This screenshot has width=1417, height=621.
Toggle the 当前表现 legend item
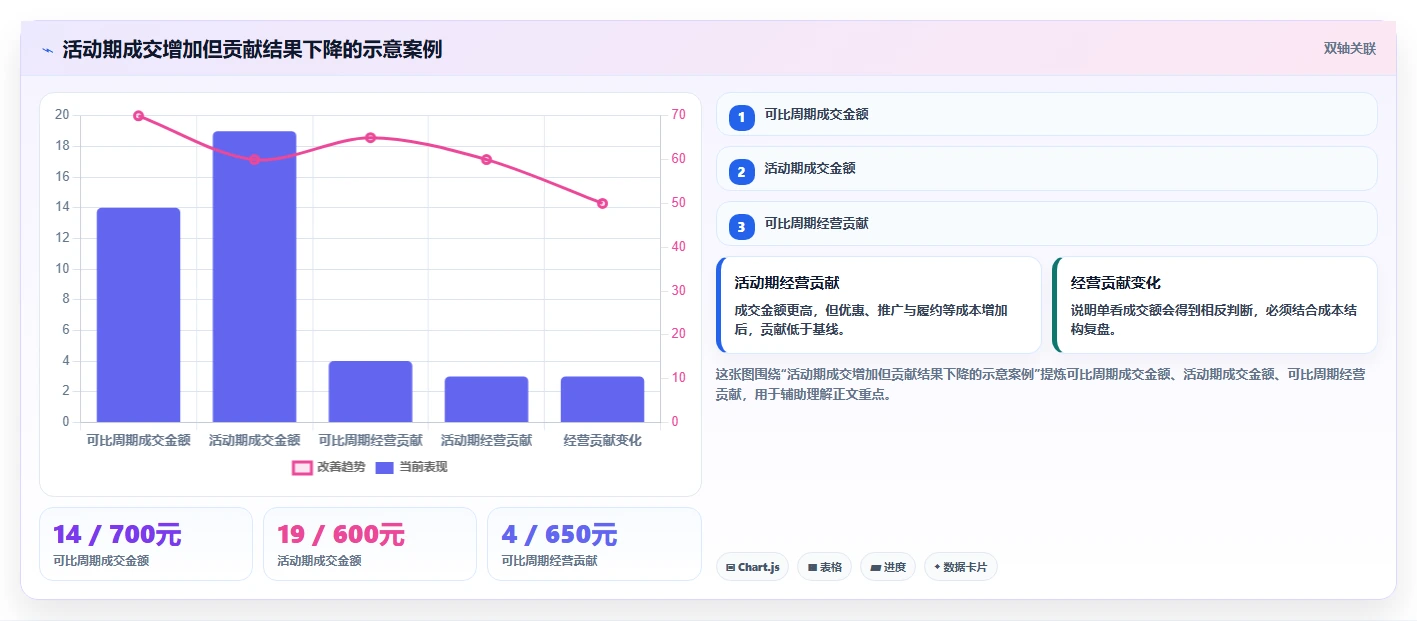[411, 467]
